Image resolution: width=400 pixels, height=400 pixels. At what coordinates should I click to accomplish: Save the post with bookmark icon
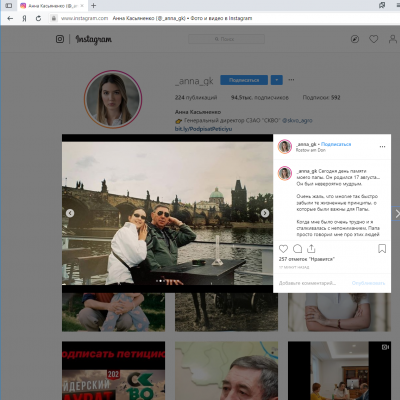tap(382, 249)
